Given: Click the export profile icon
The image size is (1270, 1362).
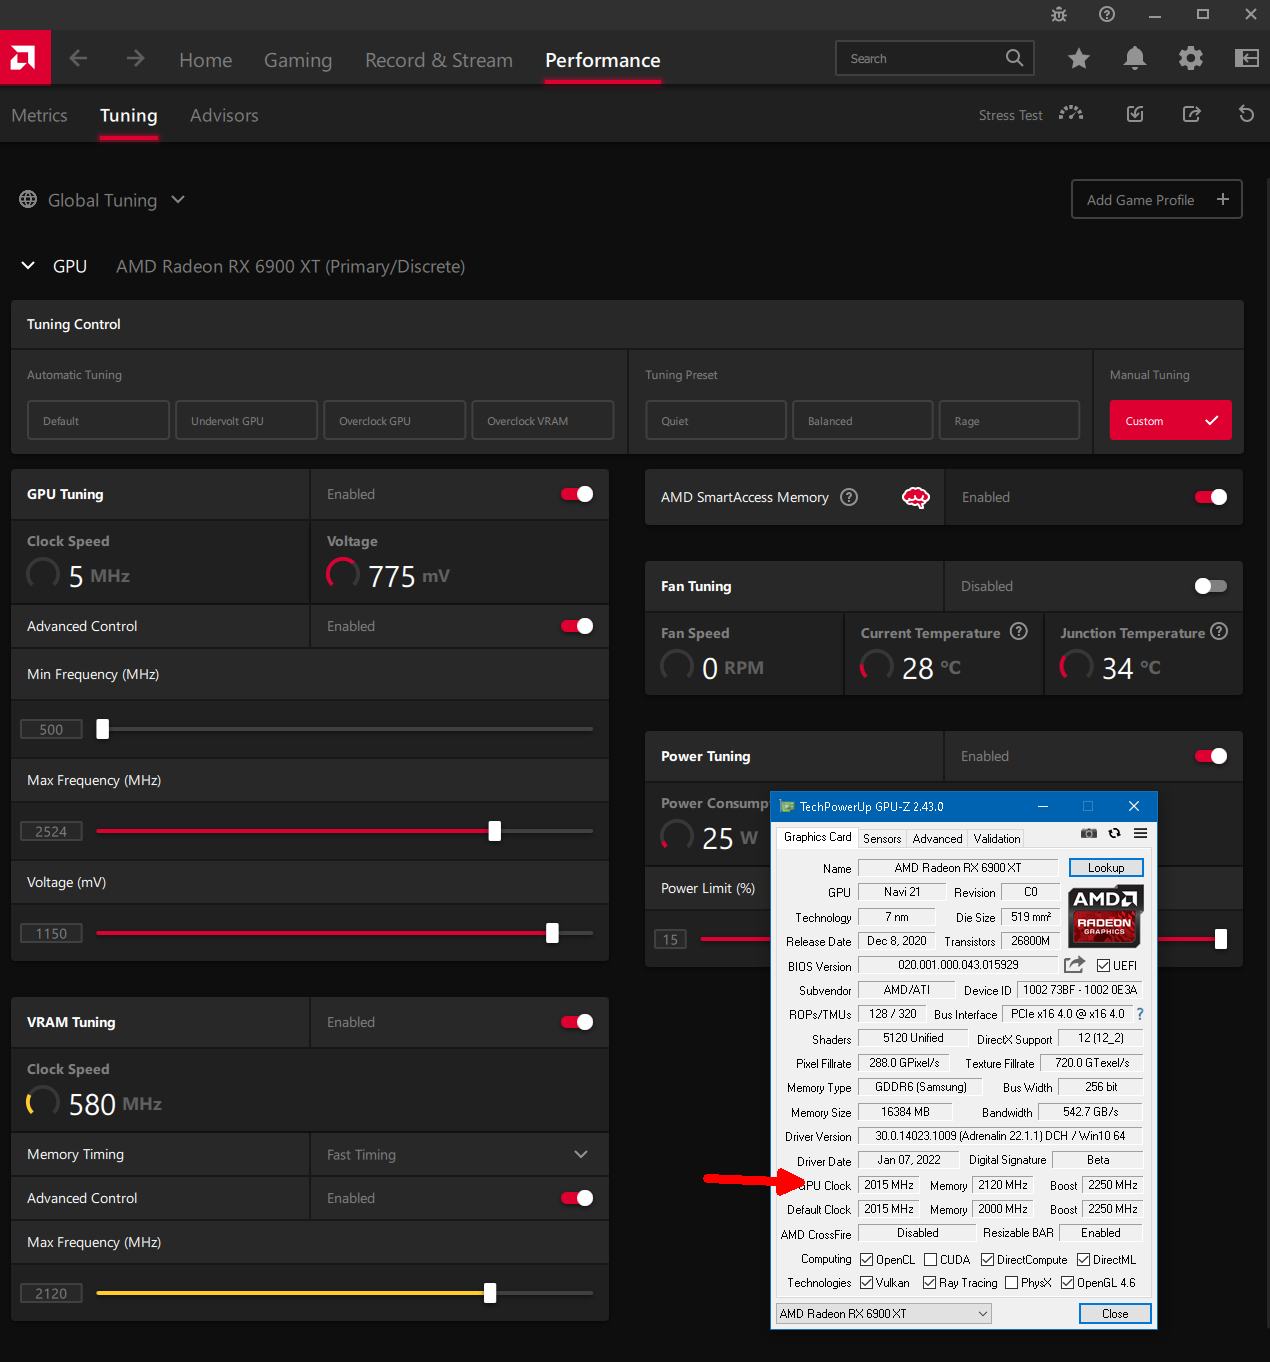Looking at the screenshot, I should point(1191,114).
